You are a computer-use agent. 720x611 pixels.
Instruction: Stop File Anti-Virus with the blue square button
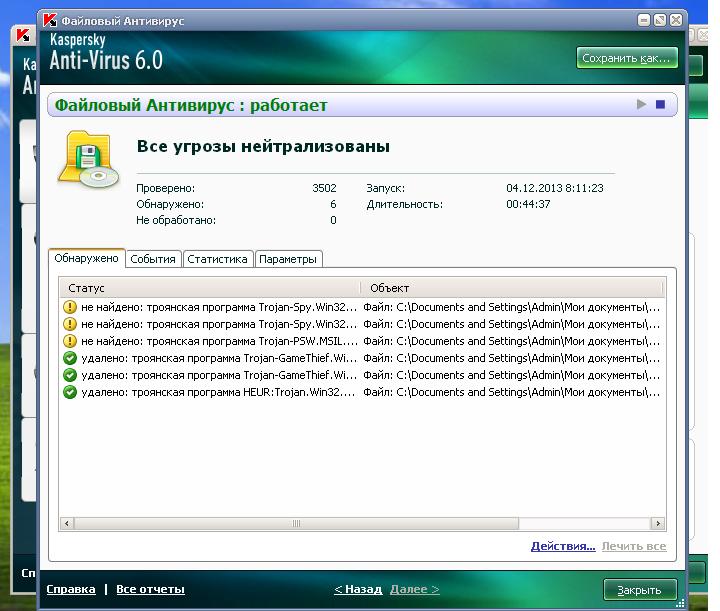660,104
